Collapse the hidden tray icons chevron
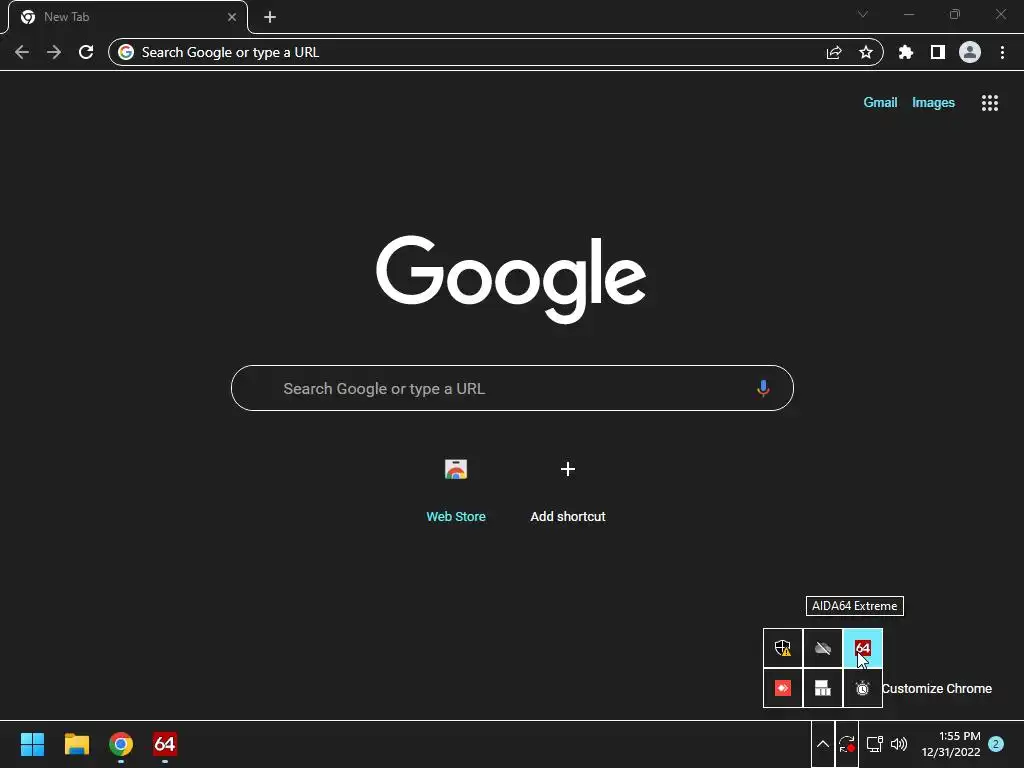Image resolution: width=1024 pixels, height=768 pixels. [x=823, y=744]
